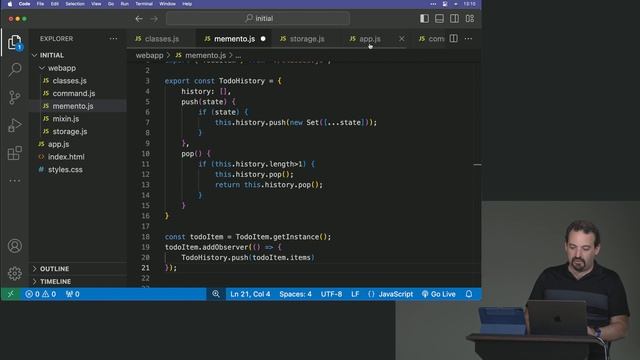This screenshot has width=640, height=360.
Task: Open the Search view in activity bar
Action: tap(15, 69)
